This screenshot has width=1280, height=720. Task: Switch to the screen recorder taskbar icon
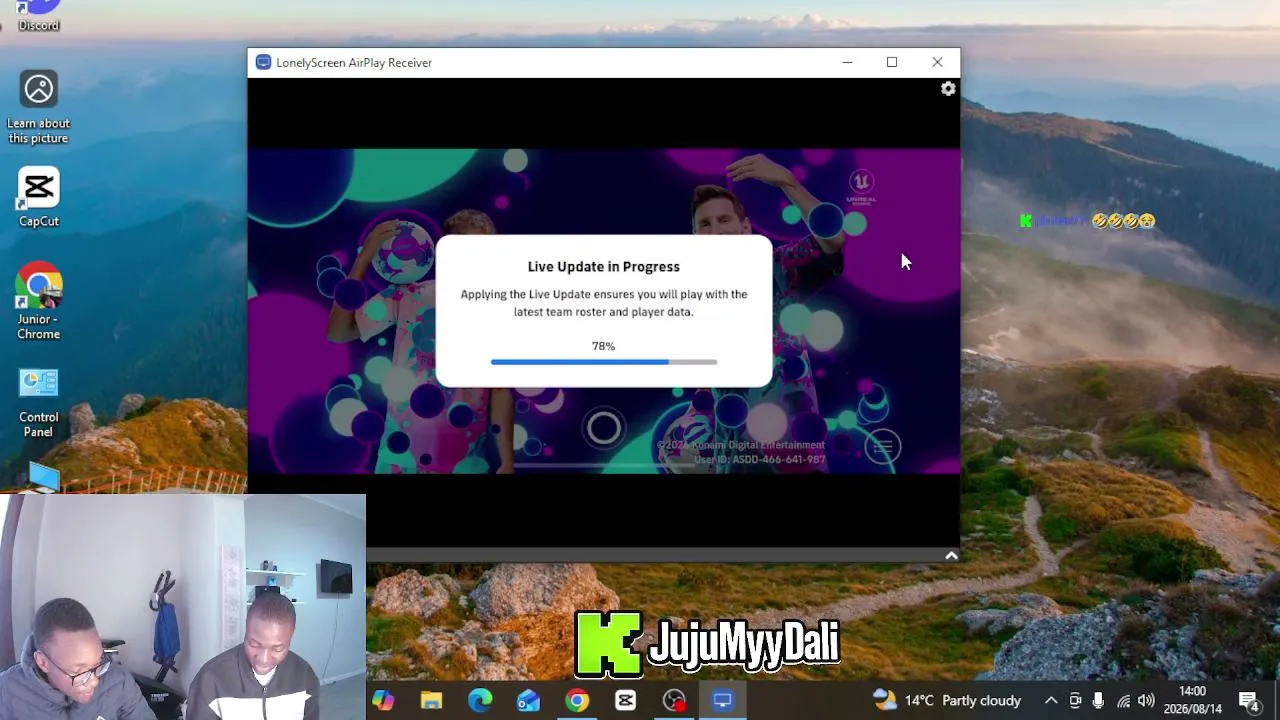click(674, 700)
